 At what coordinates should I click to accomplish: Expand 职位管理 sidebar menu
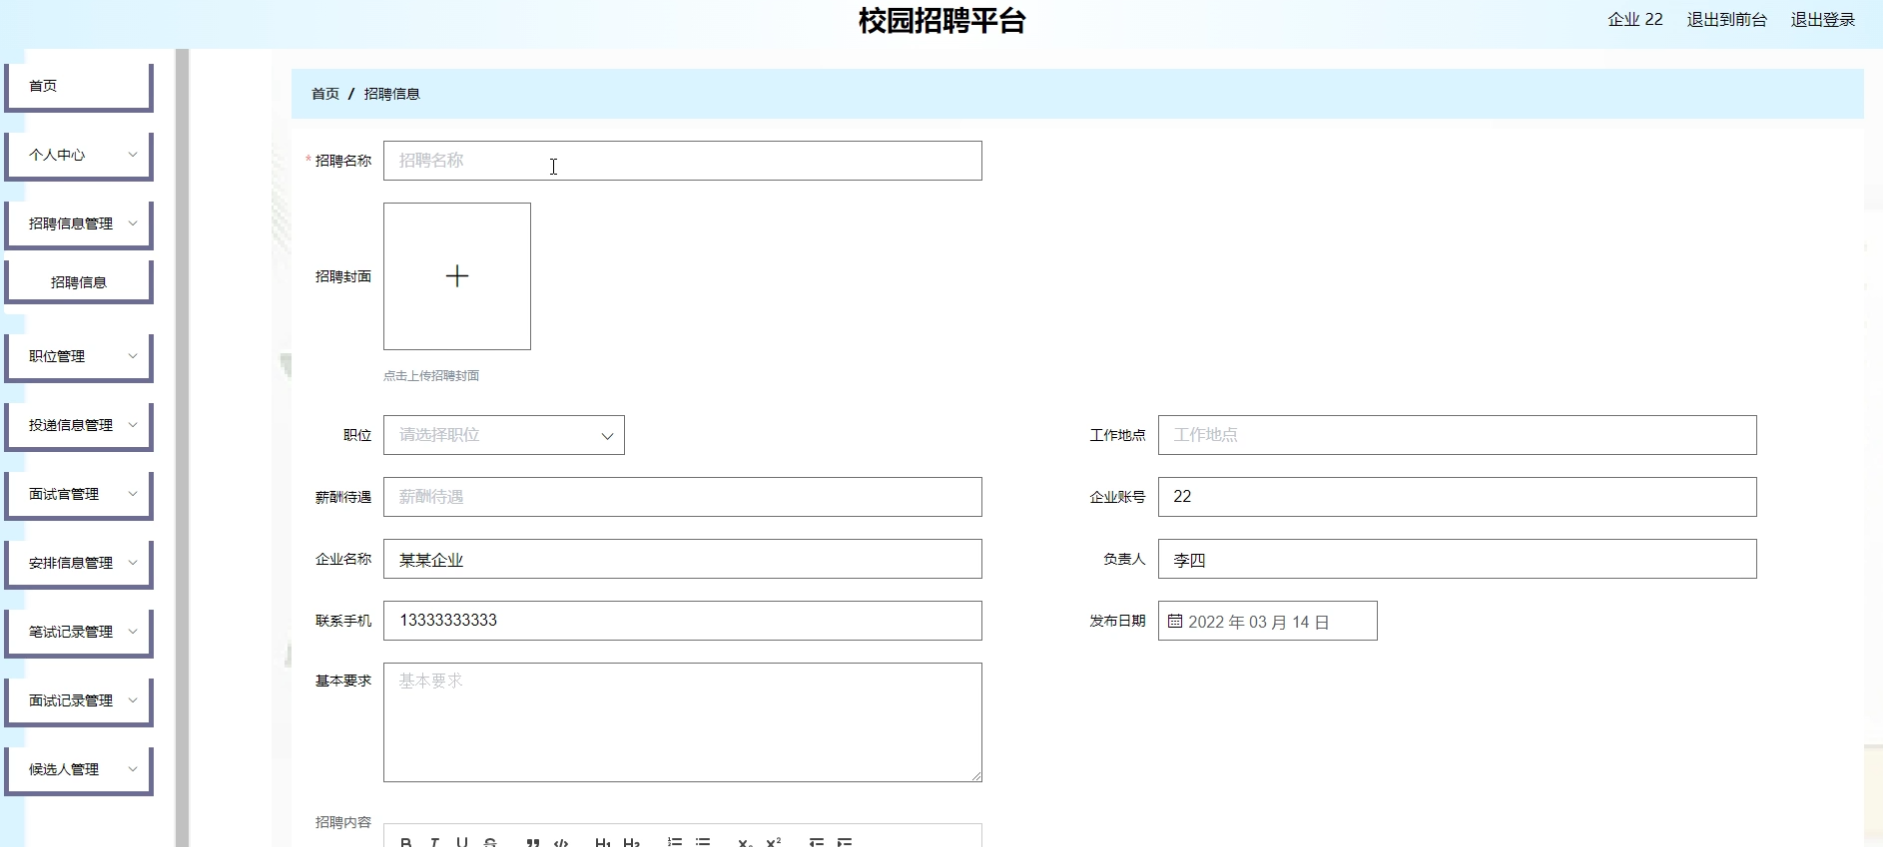(79, 357)
